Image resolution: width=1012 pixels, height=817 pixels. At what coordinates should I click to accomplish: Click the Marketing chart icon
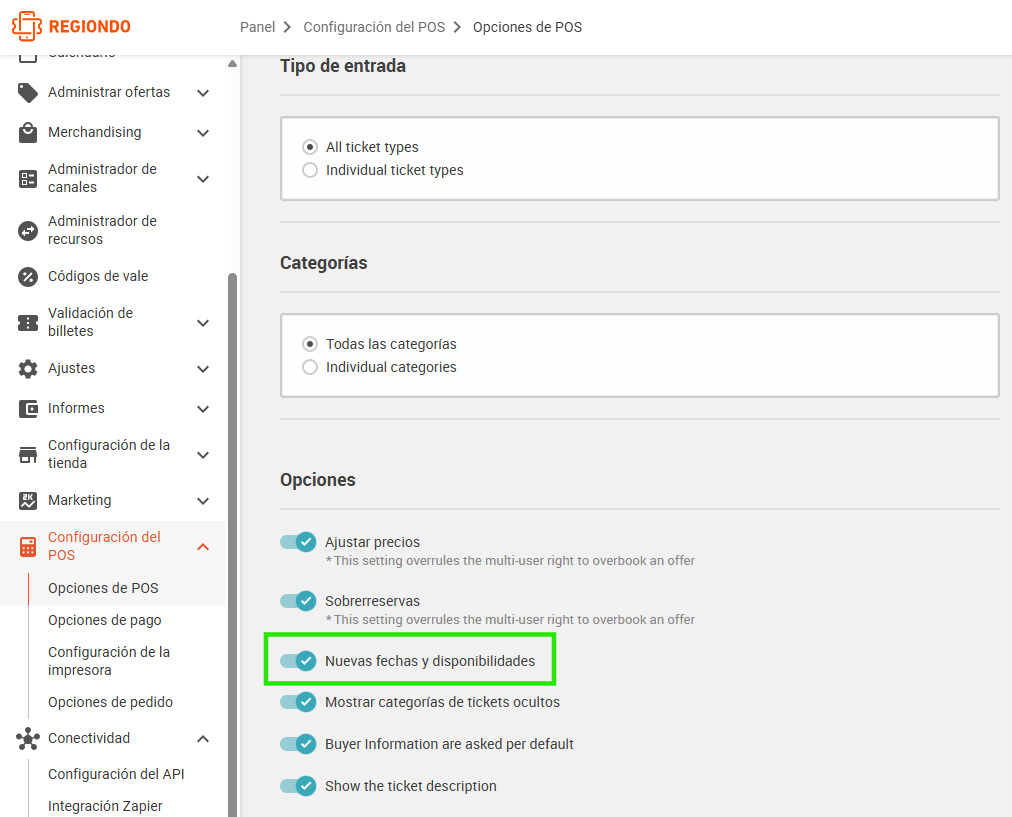pos(28,501)
